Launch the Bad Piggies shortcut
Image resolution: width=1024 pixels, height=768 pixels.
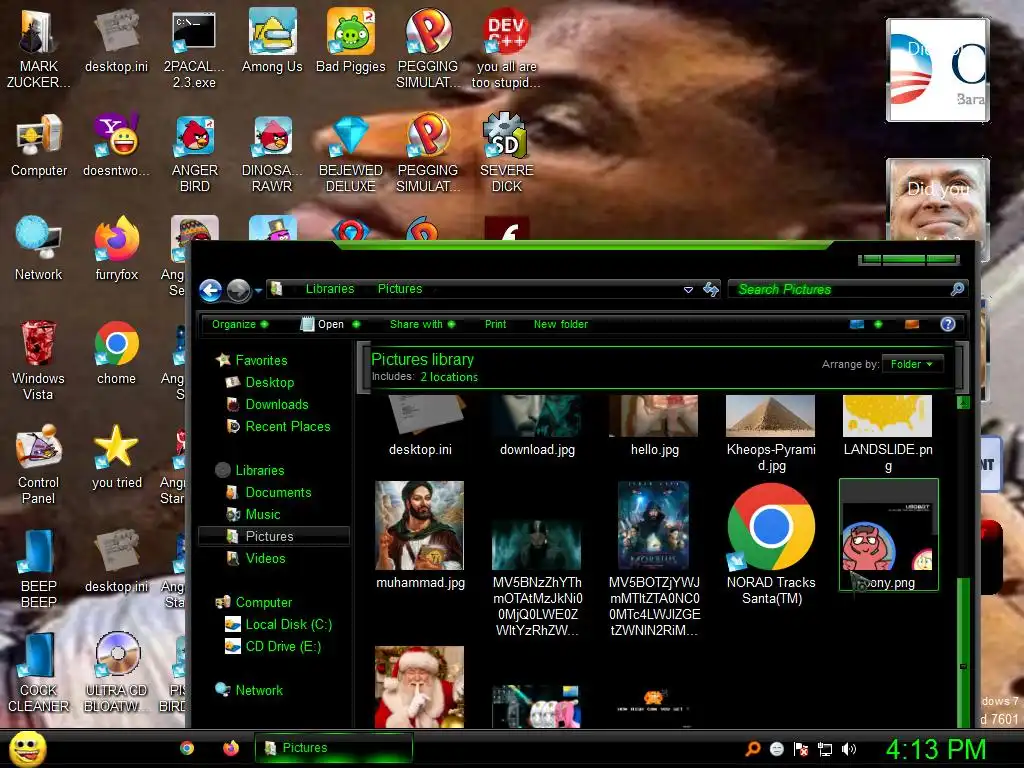351,41
